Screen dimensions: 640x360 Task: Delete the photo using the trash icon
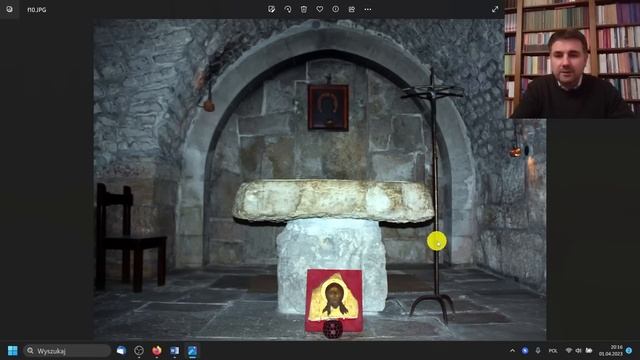[x=304, y=9]
